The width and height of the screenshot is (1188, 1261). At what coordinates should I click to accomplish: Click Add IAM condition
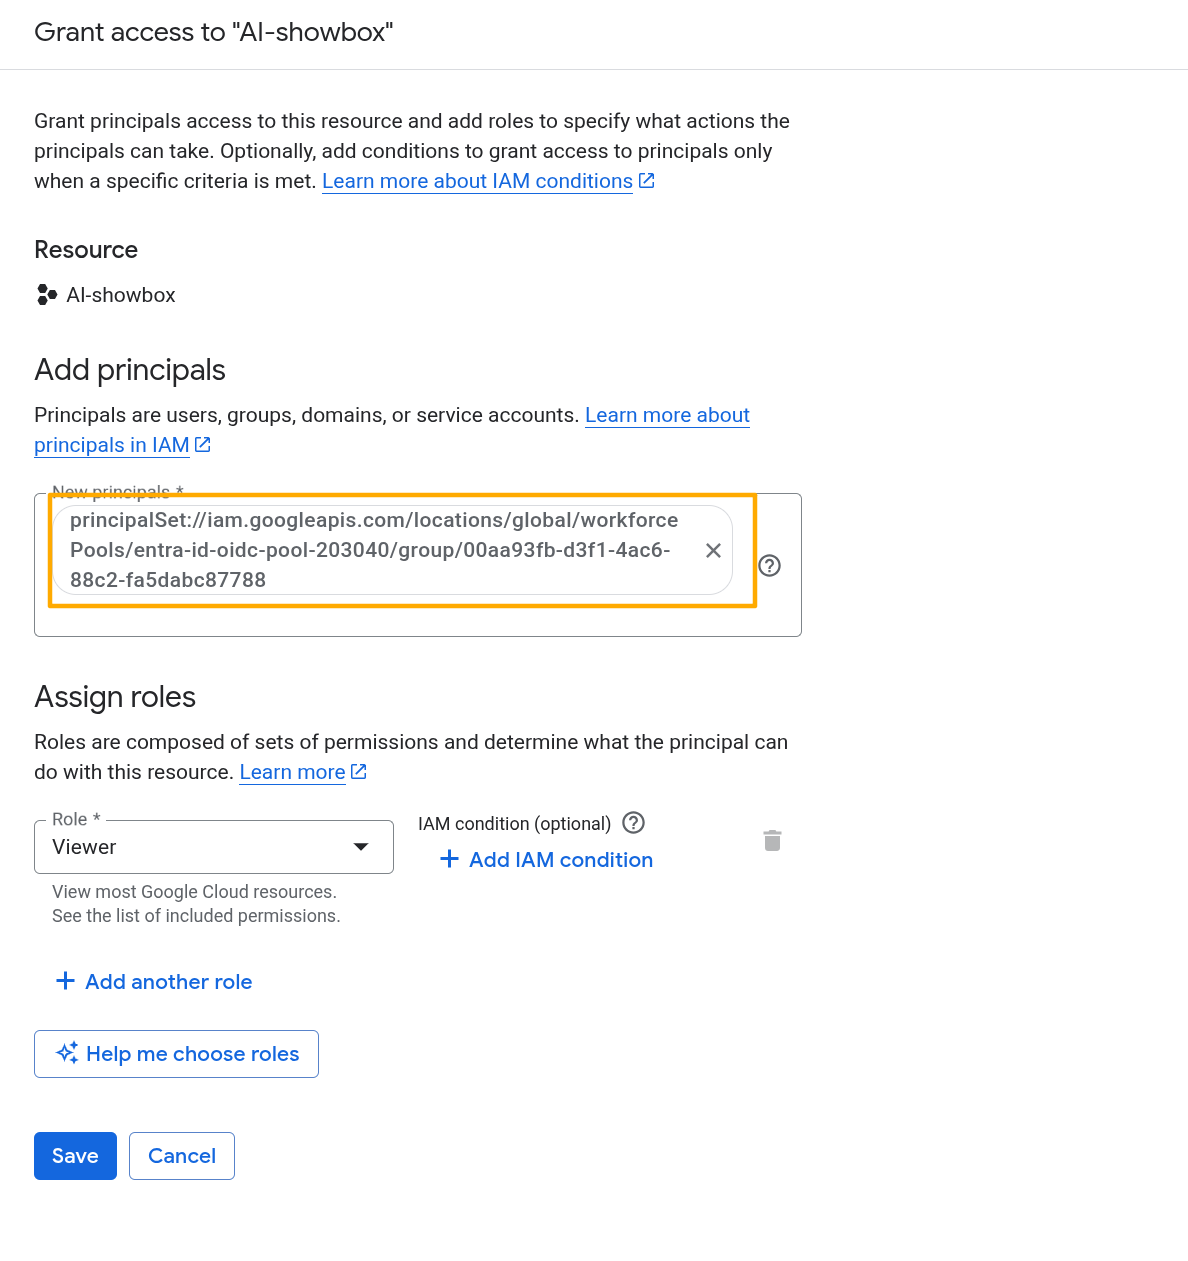coord(560,859)
